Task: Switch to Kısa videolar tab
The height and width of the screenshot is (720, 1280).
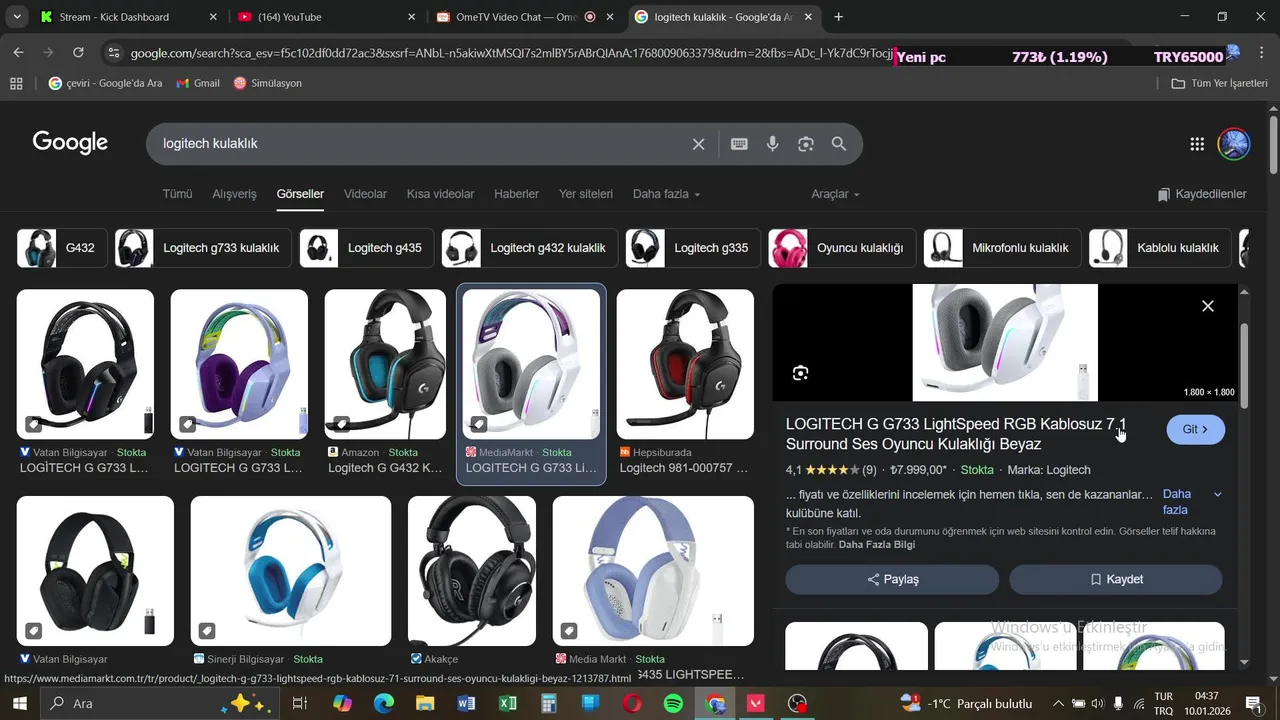Action: [440, 194]
